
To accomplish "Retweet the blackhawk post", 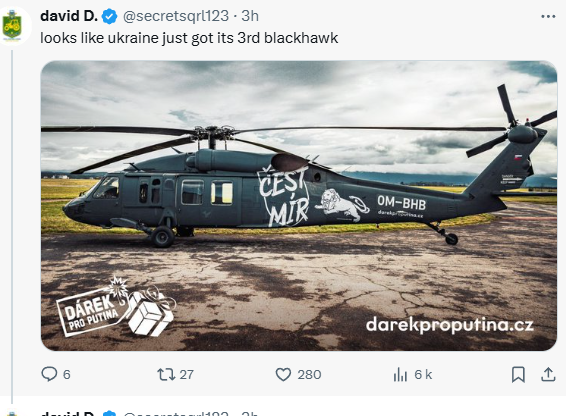I will coord(166,374).
